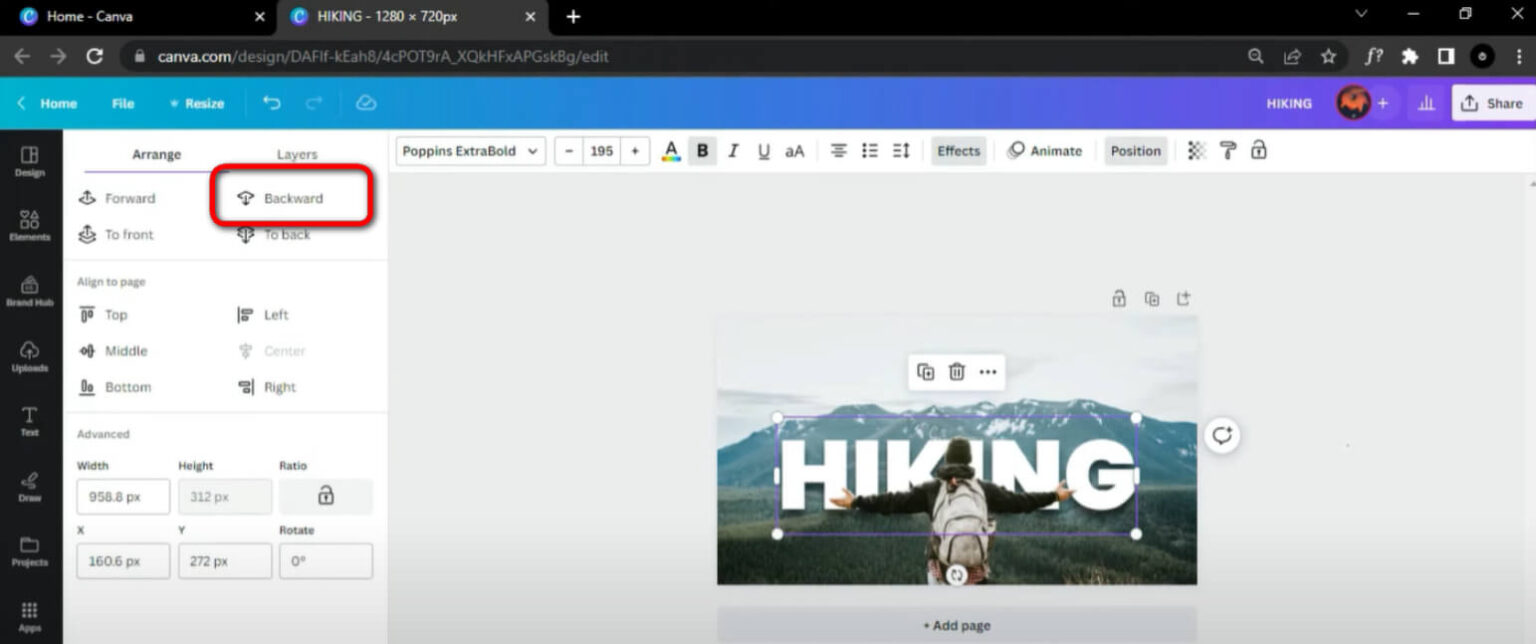Click the font size field 195

tap(601, 151)
